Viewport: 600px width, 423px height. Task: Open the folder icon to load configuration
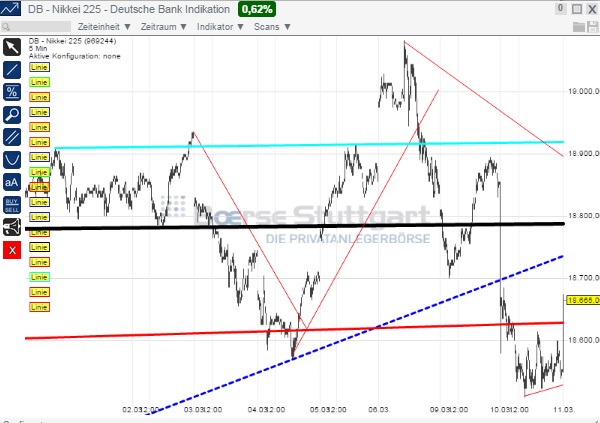[x=579, y=27]
